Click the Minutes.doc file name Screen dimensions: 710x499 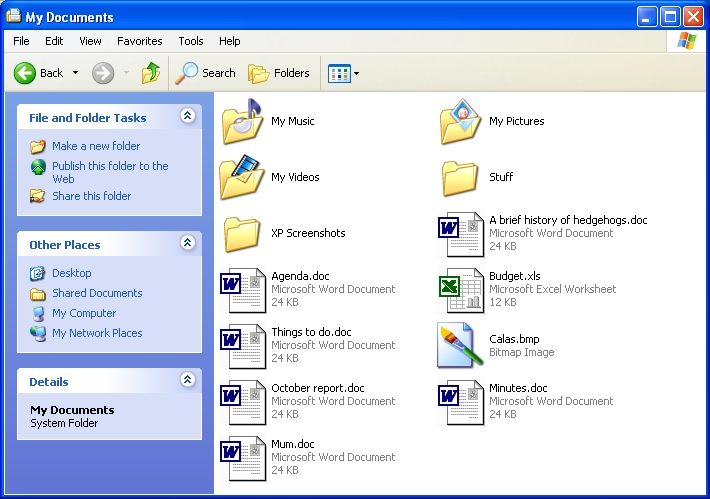pyautogui.click(x=518, y=388)
